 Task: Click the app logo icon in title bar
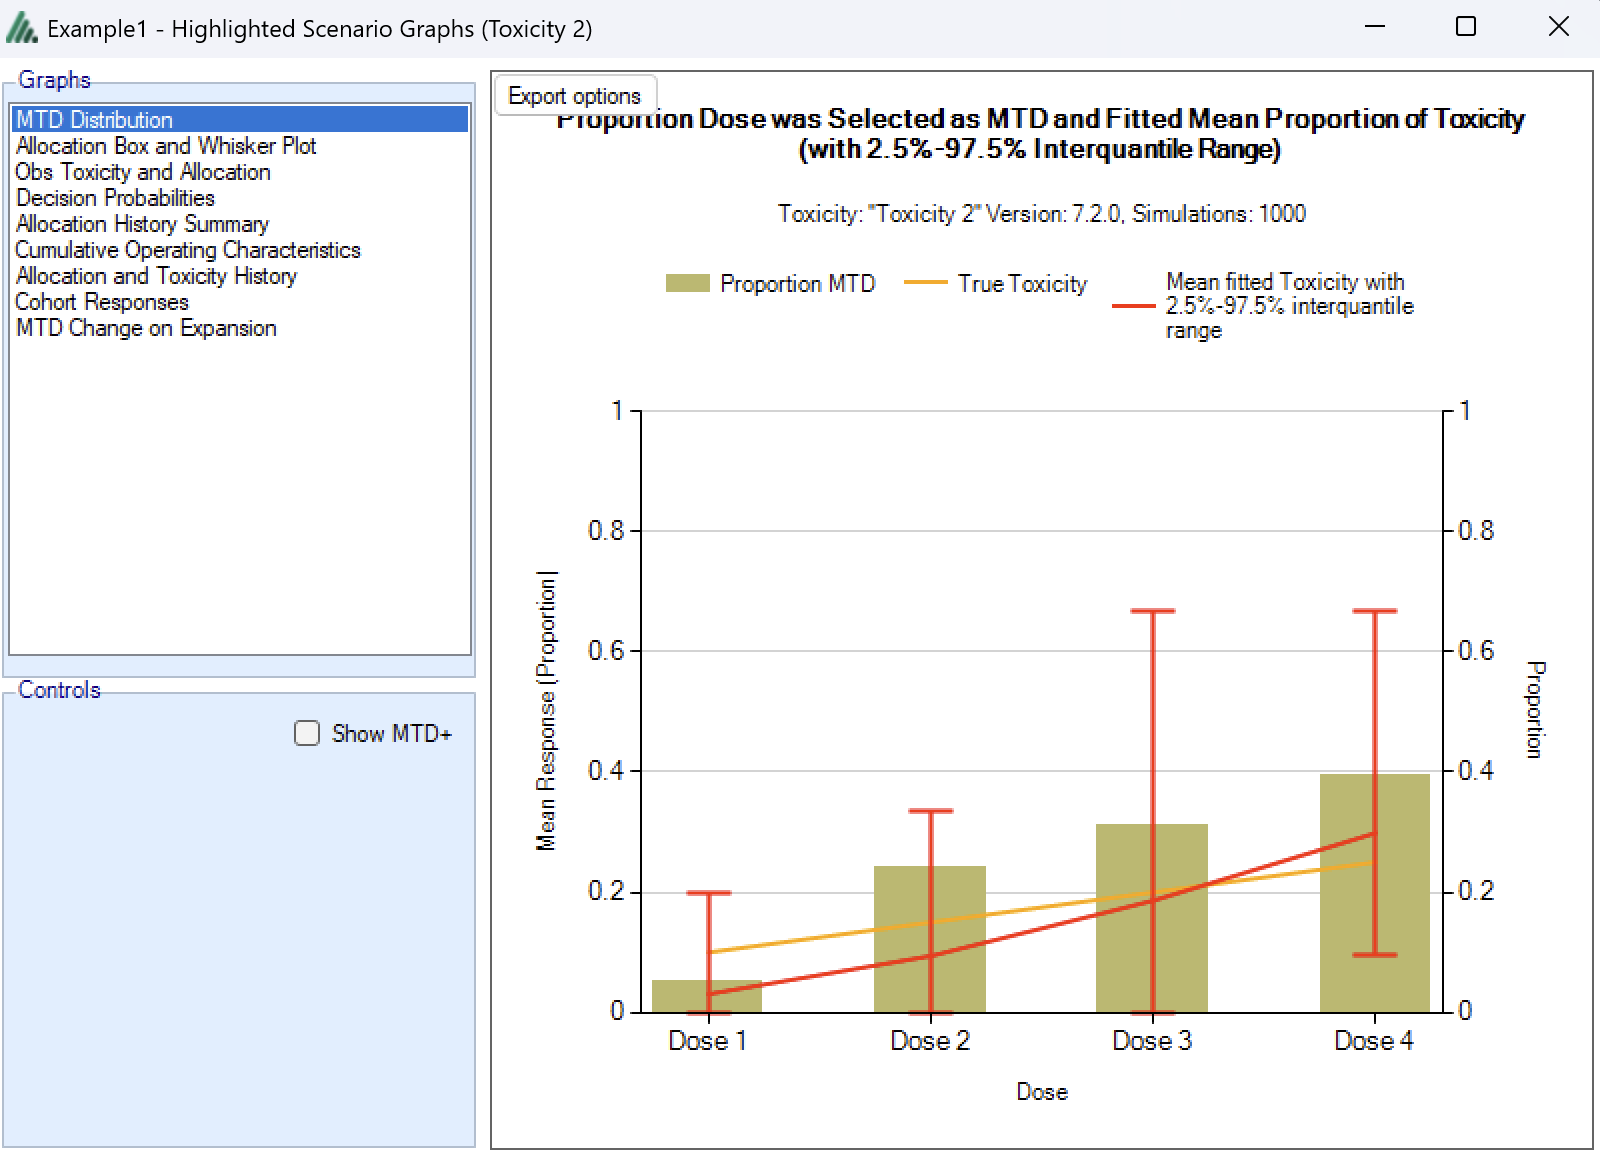click(21, 29)
